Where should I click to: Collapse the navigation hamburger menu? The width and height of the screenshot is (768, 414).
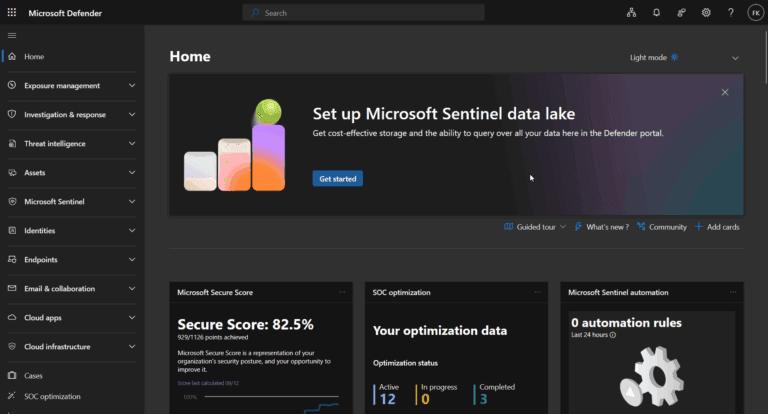pyautogui.click(x=12, y=35)
